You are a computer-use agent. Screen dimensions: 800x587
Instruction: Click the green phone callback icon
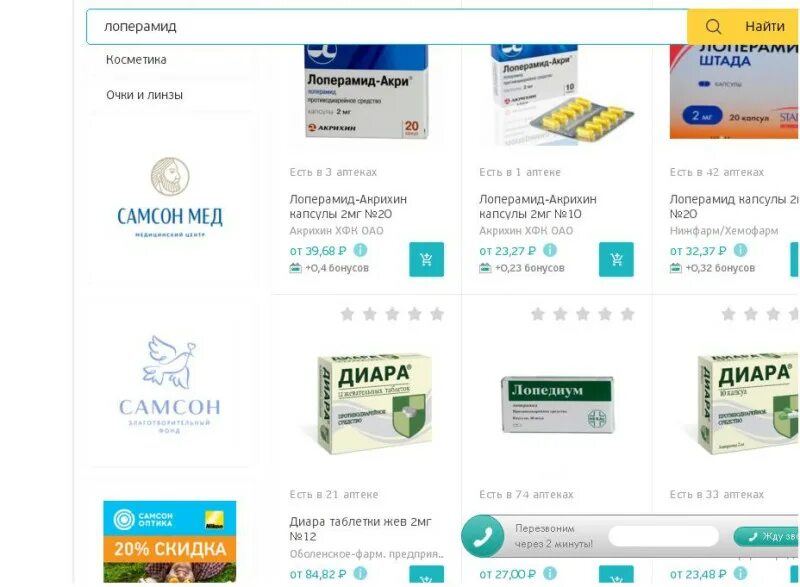[x=483, y=536]
